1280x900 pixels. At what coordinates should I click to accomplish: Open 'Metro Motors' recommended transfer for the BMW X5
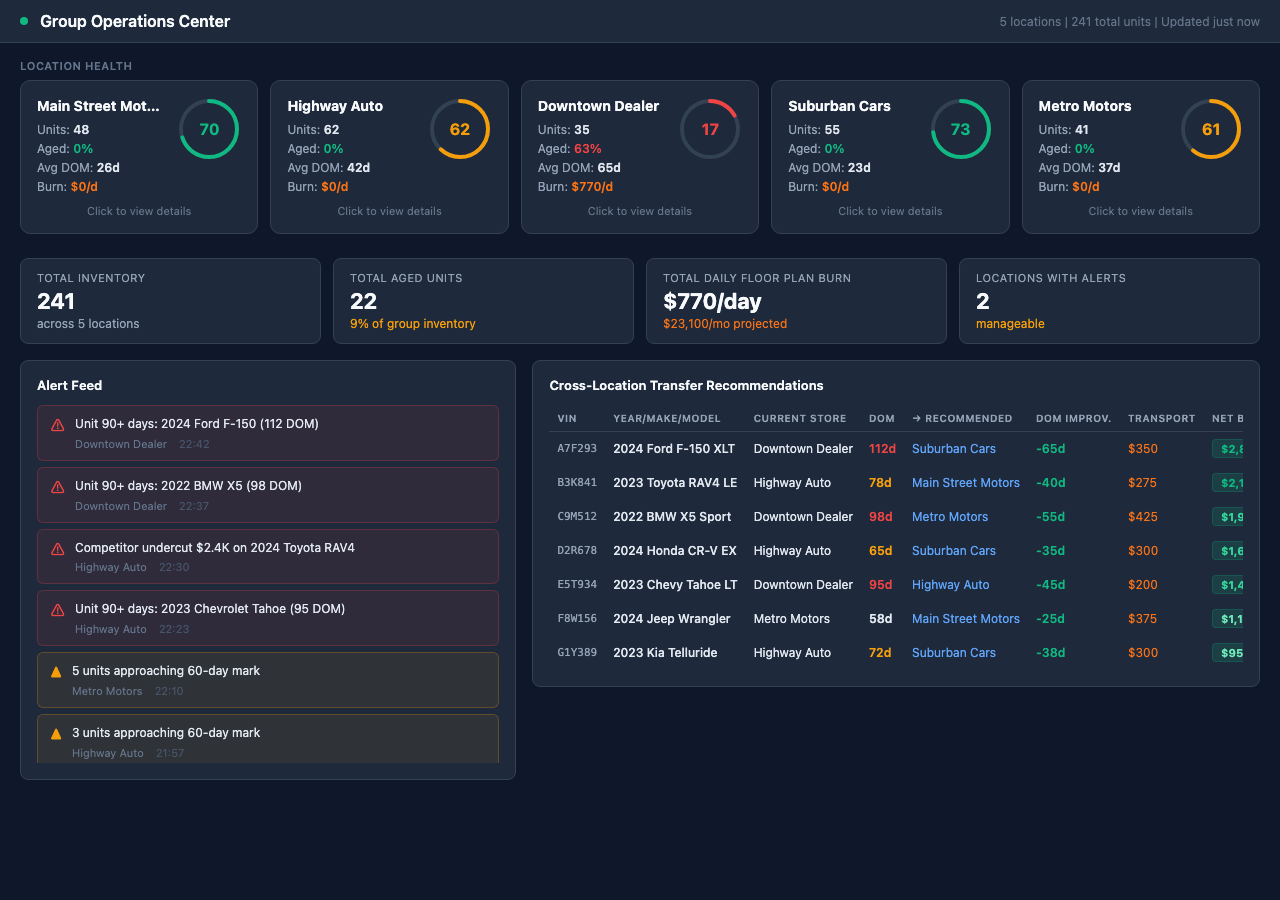tap(949, 517)
